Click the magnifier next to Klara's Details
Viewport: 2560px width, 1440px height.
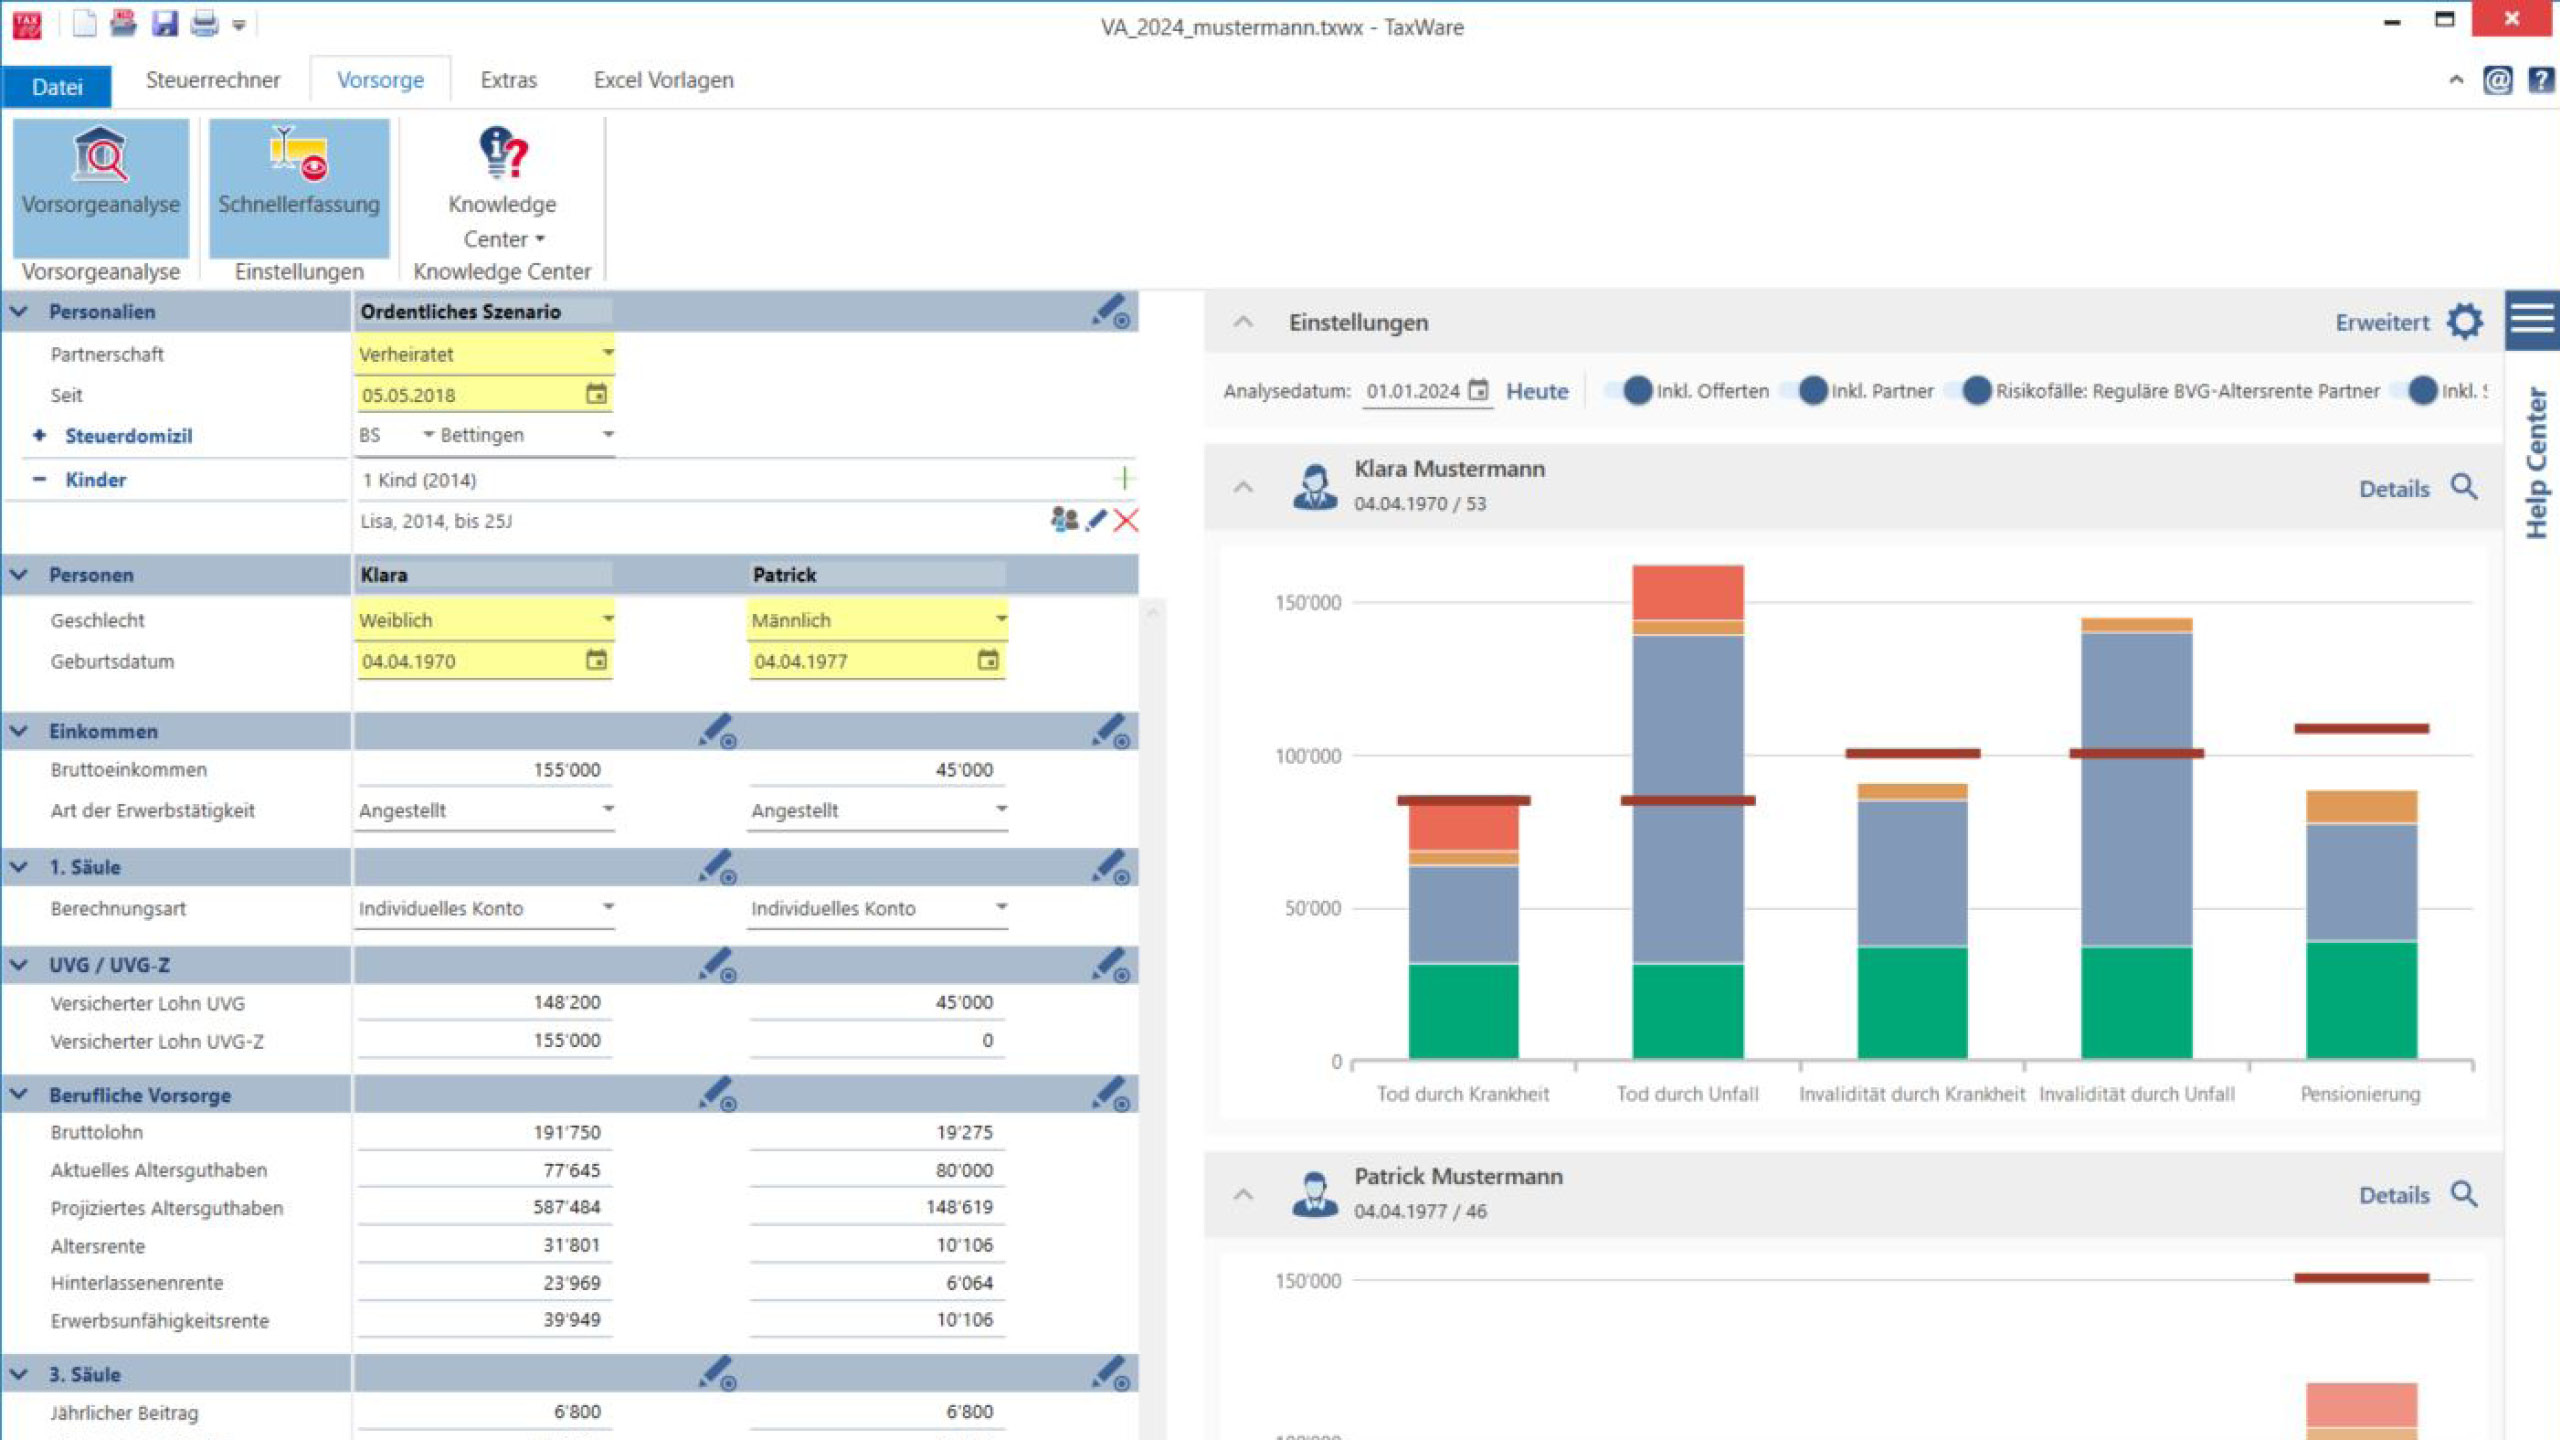2464,488
